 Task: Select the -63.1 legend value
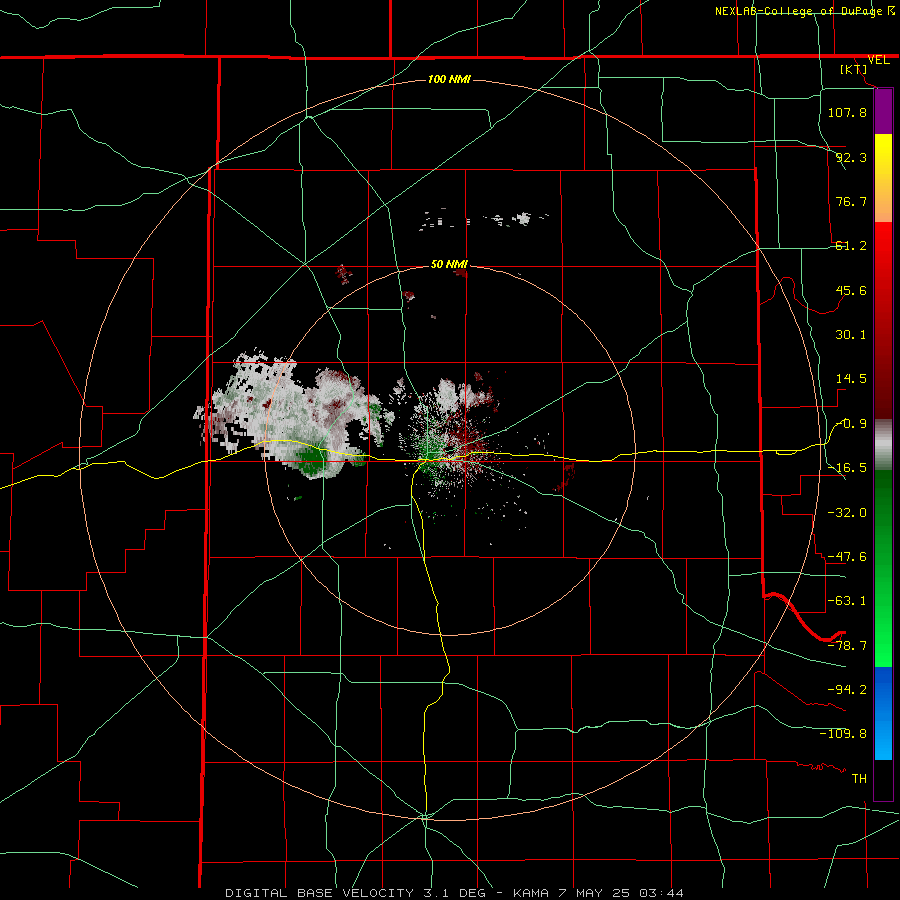(847, 601)
